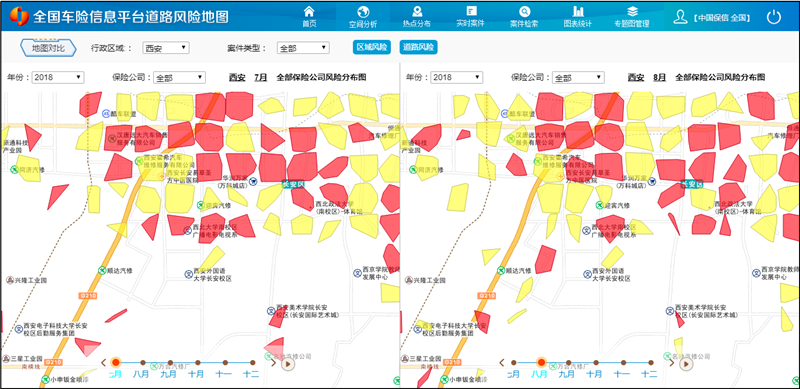Click the 道路风险 button
Screen dimensions: 800x389
coord(418,47)
